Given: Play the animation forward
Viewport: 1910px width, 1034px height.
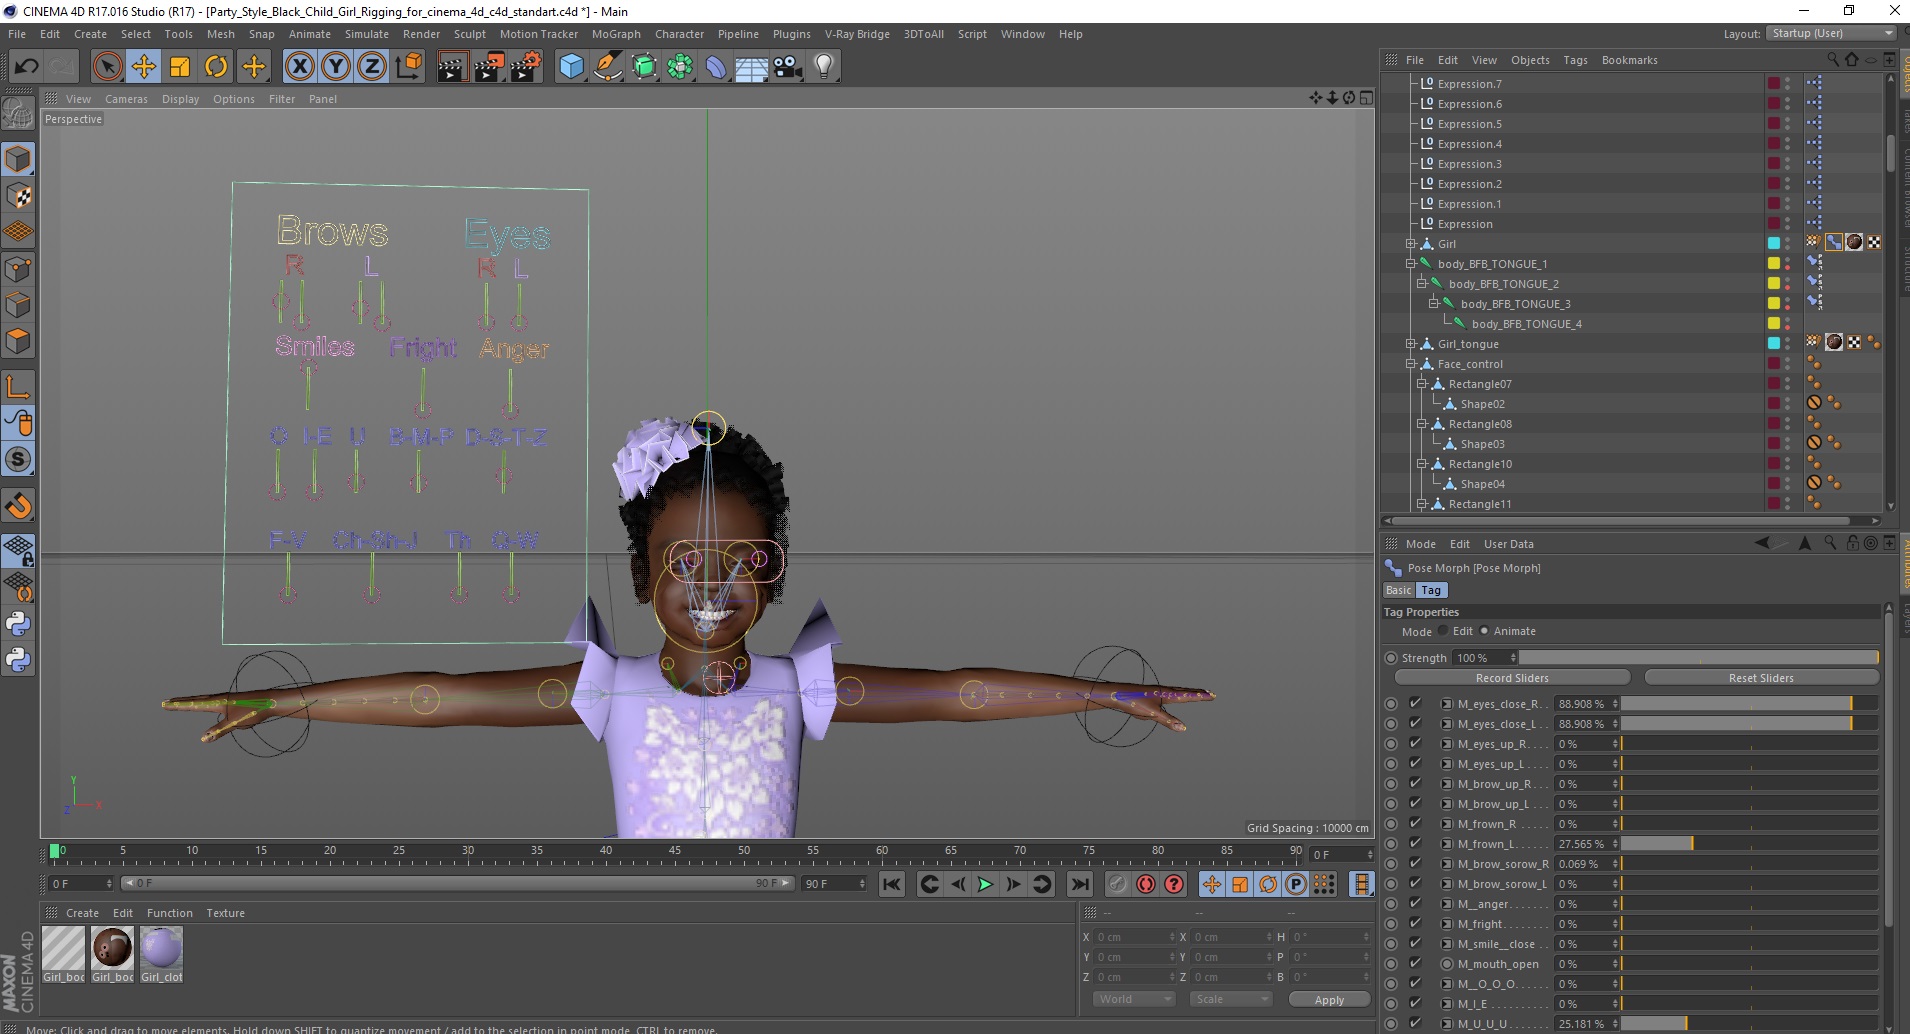Looking at the screenshot, I should 985,884.
